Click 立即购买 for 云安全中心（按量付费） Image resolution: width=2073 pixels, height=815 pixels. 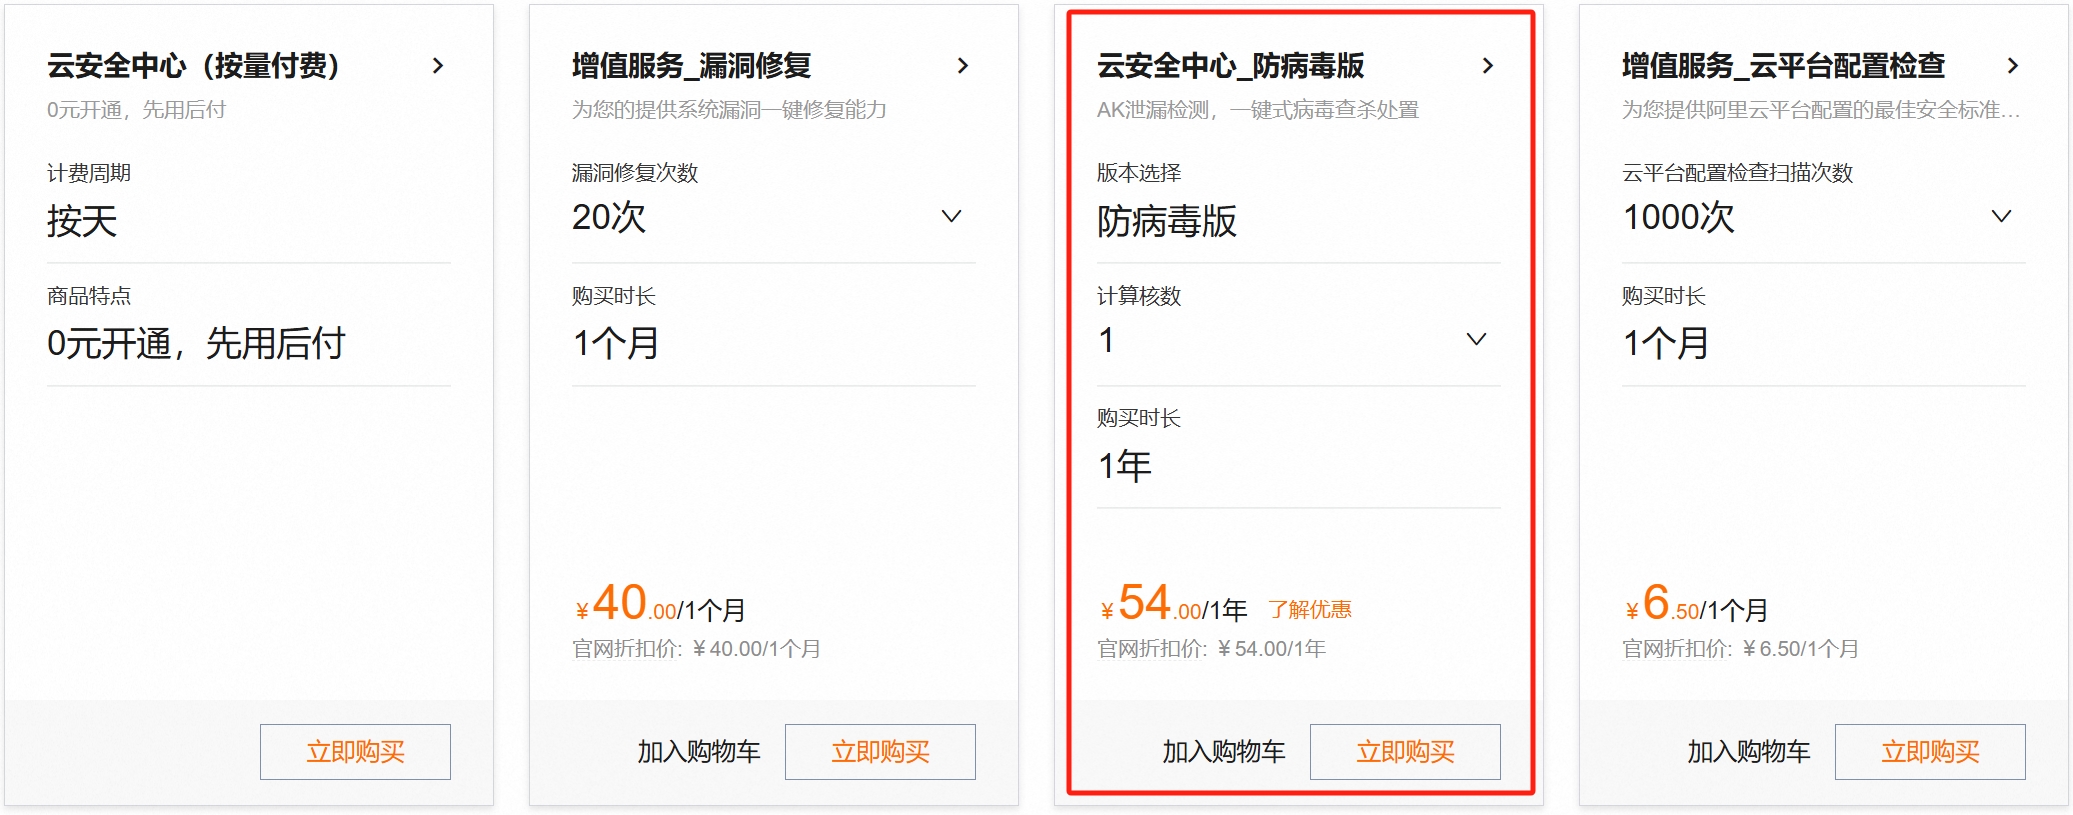(355, 752)
